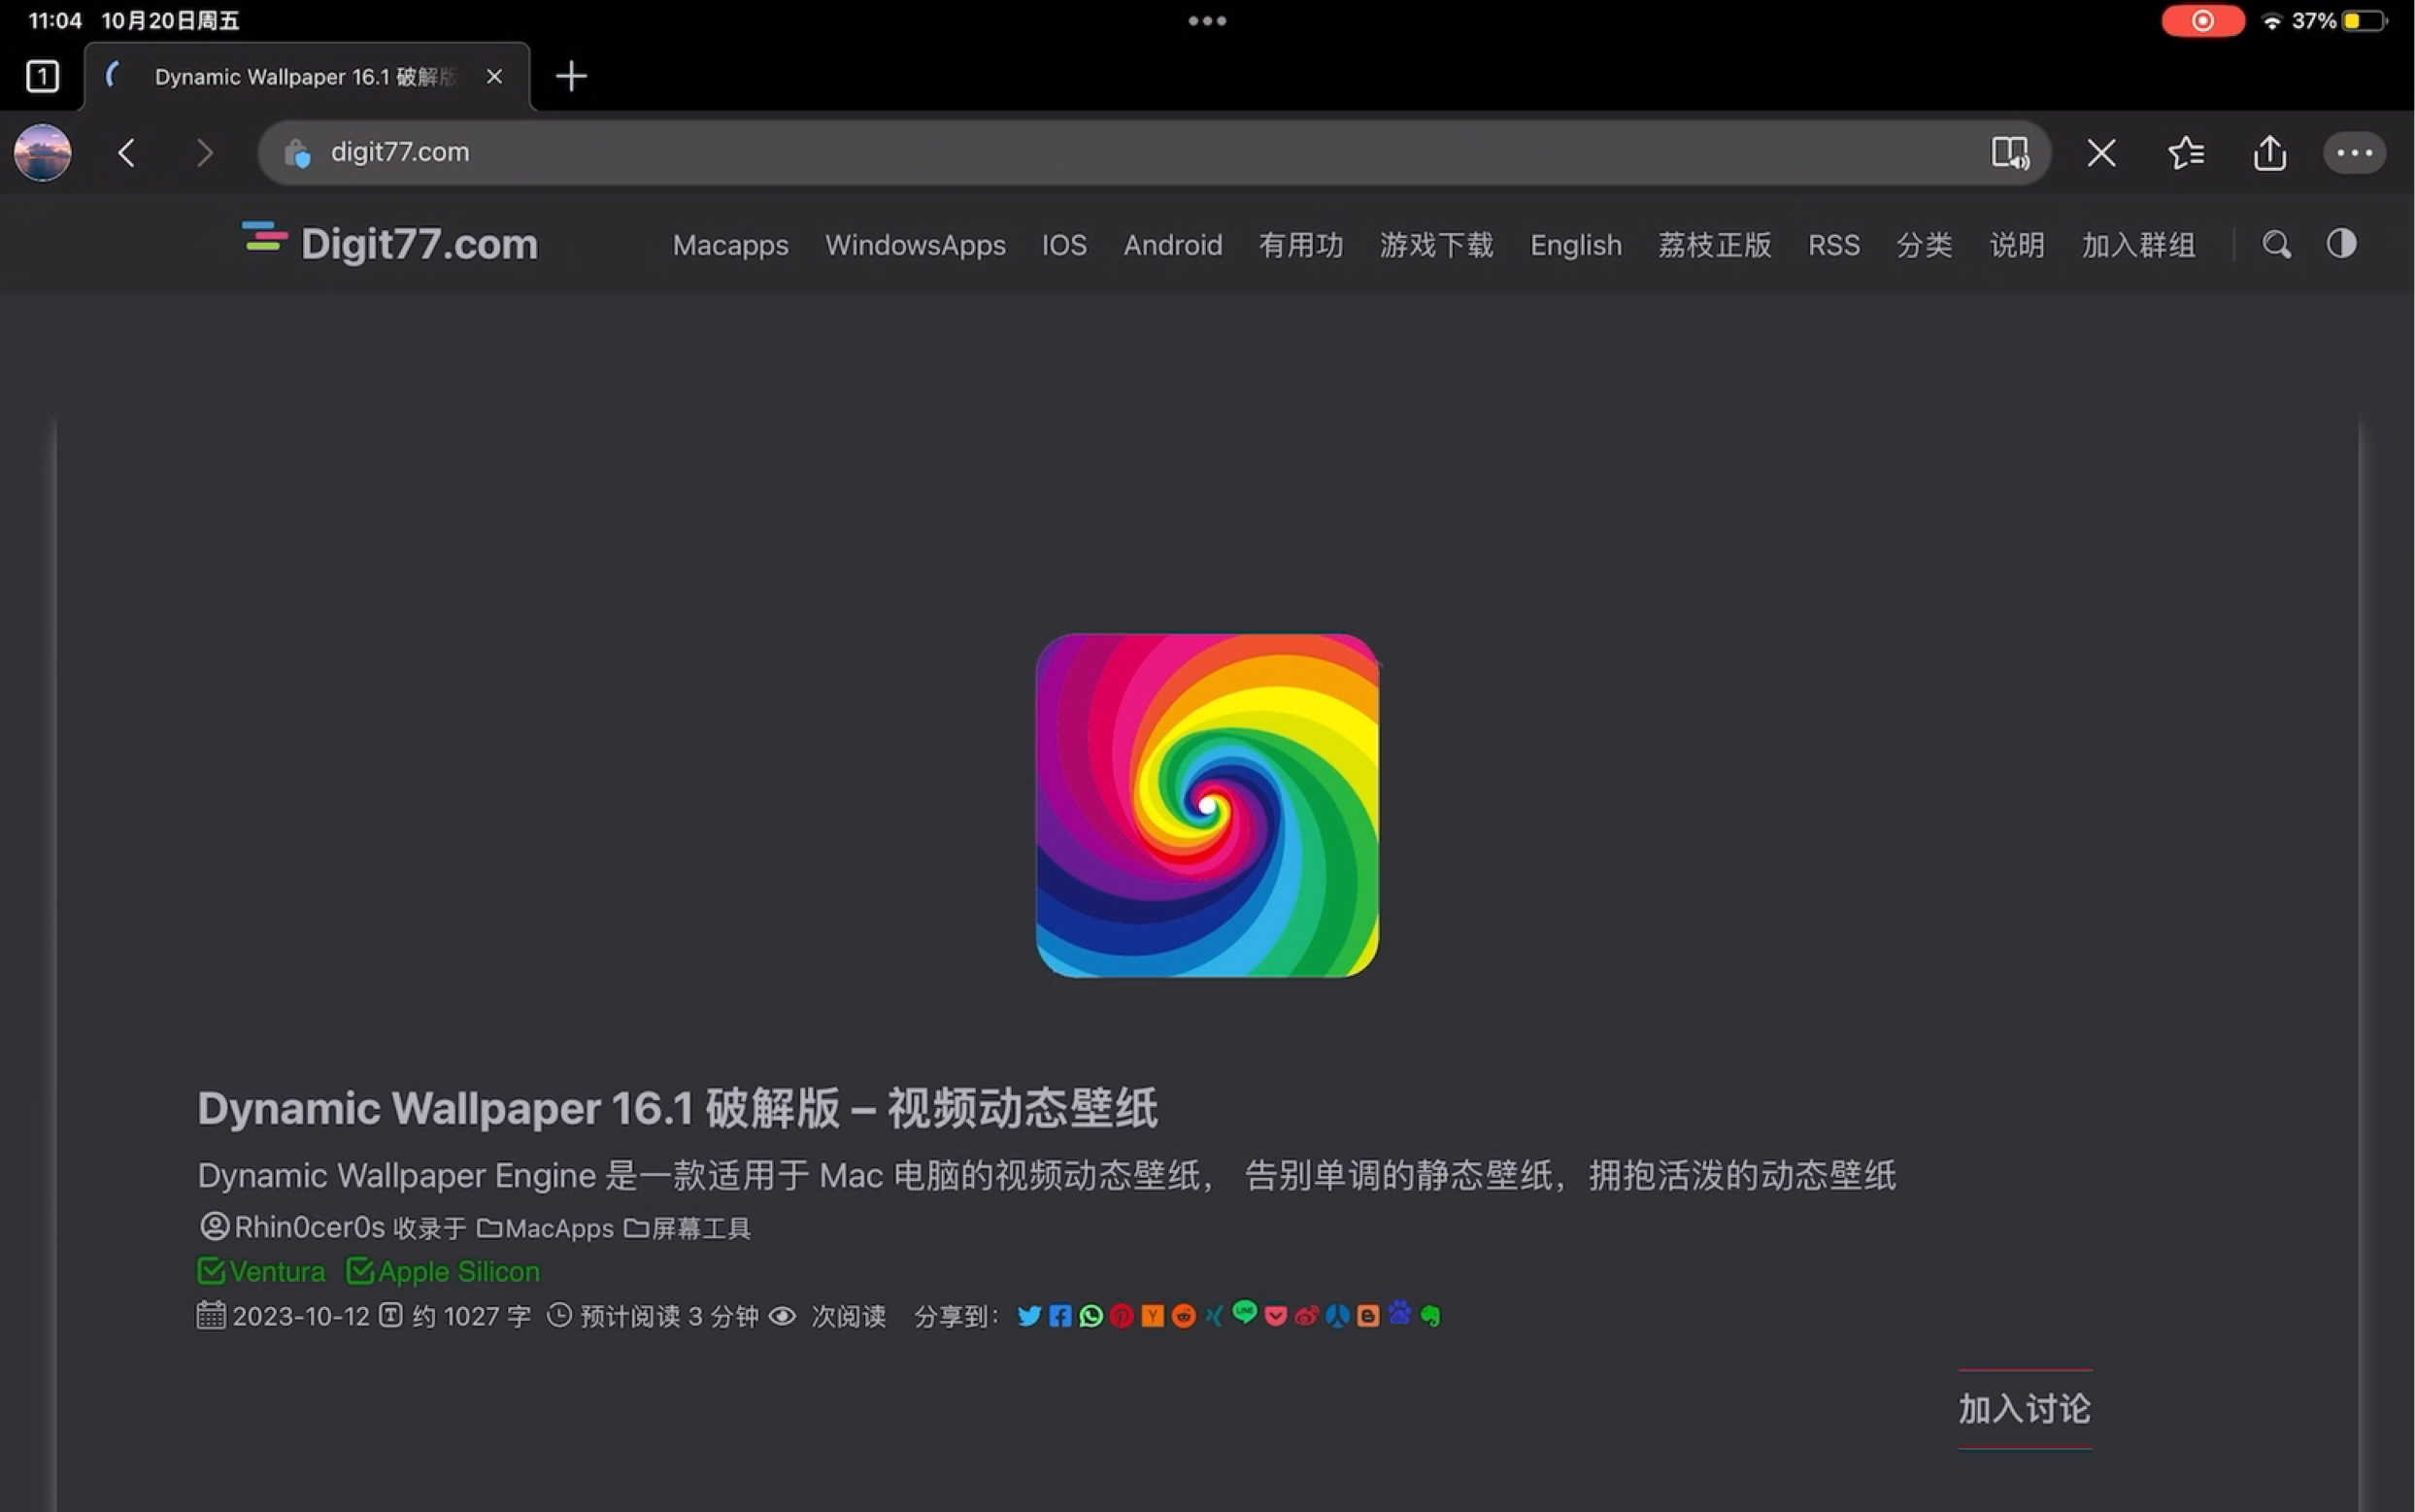Share the article on Pinterest
Viewport: 2415px width, 1512px height.
tap(1121, 1316)
